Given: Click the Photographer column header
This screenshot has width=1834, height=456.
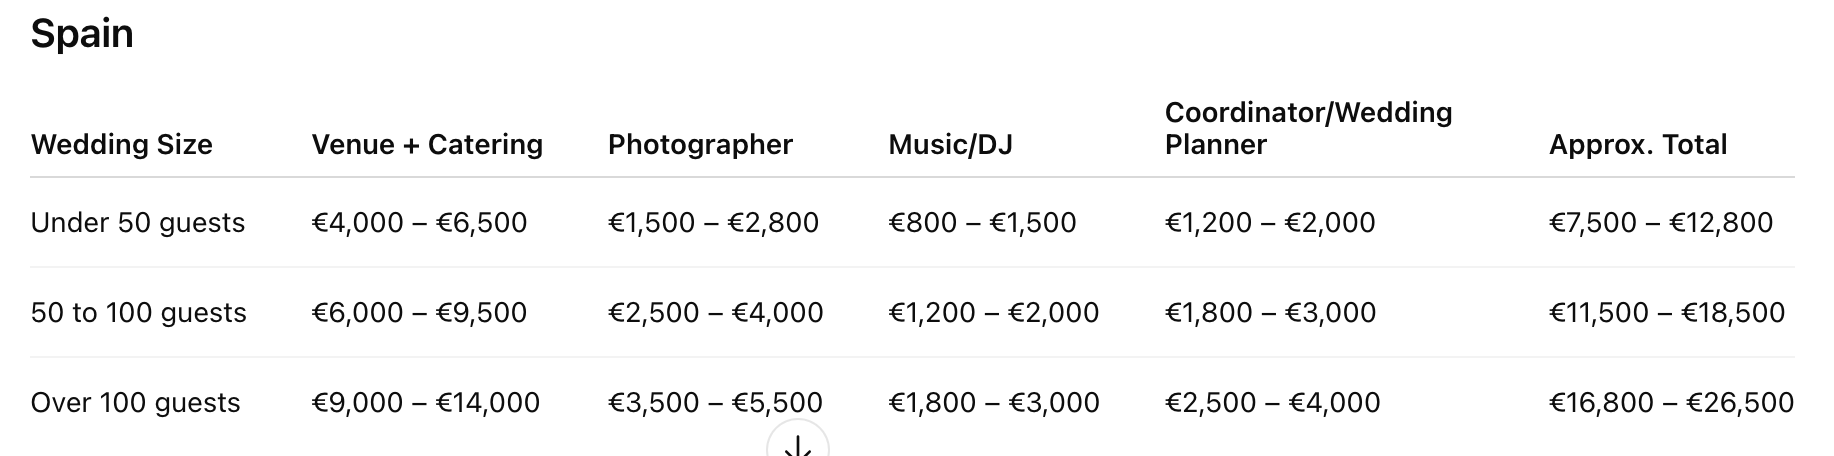Looking at the screenshot, I should pyautogui.click(x=700, y=145).
